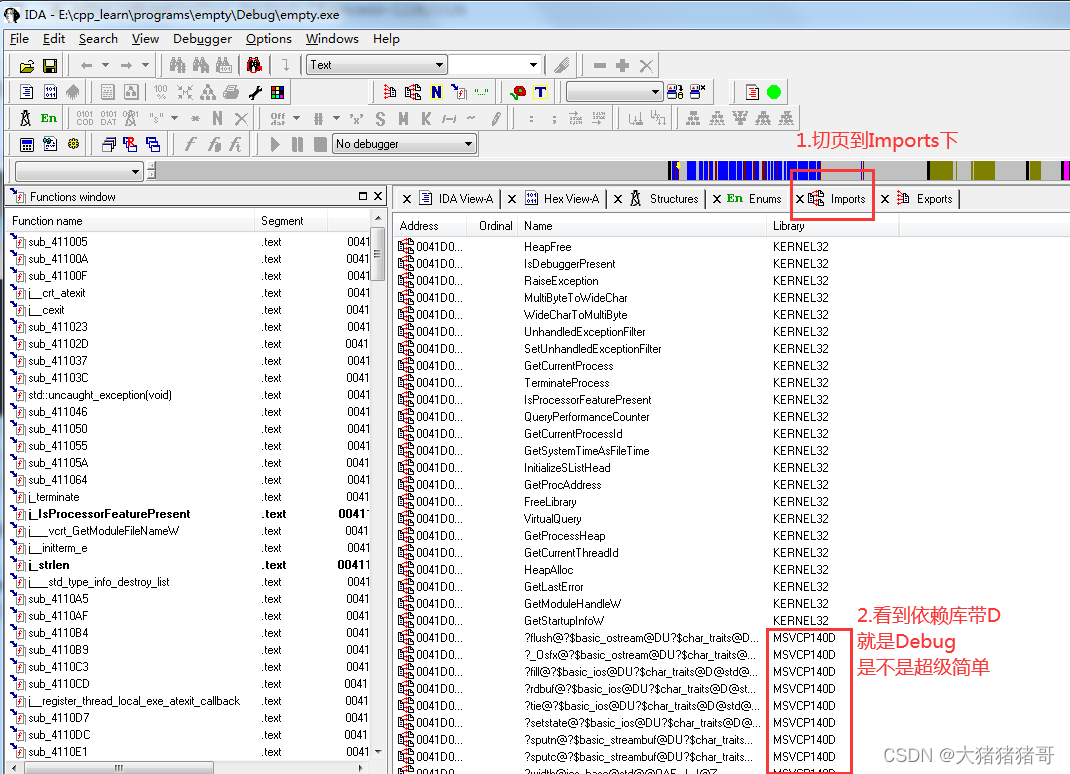Close the Exports tab
The image size is (1070, 774).
884,199
